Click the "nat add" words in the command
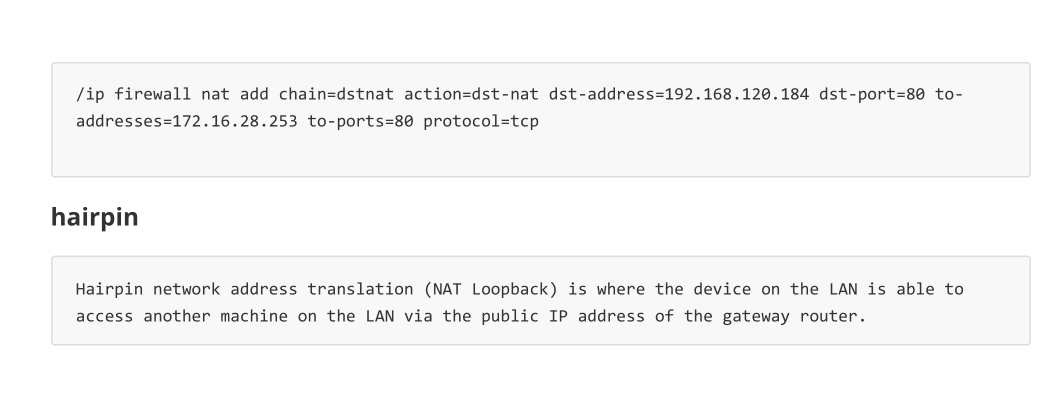The width and height of the screenshot is (1056, 393). coord(235,94)
